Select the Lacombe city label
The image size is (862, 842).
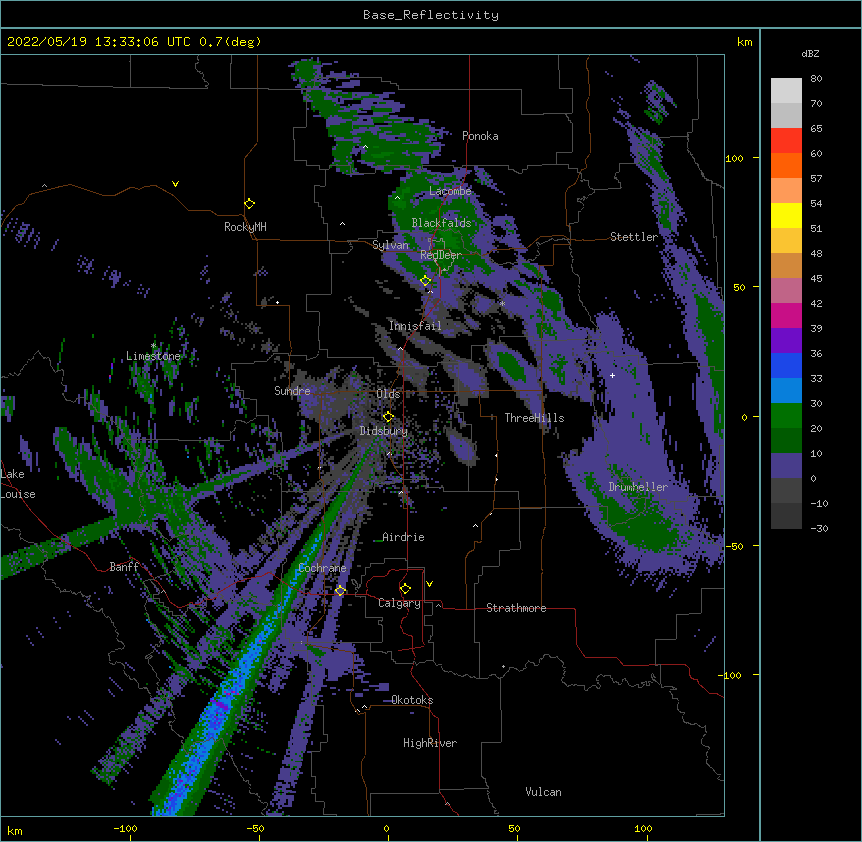[450, 191]
